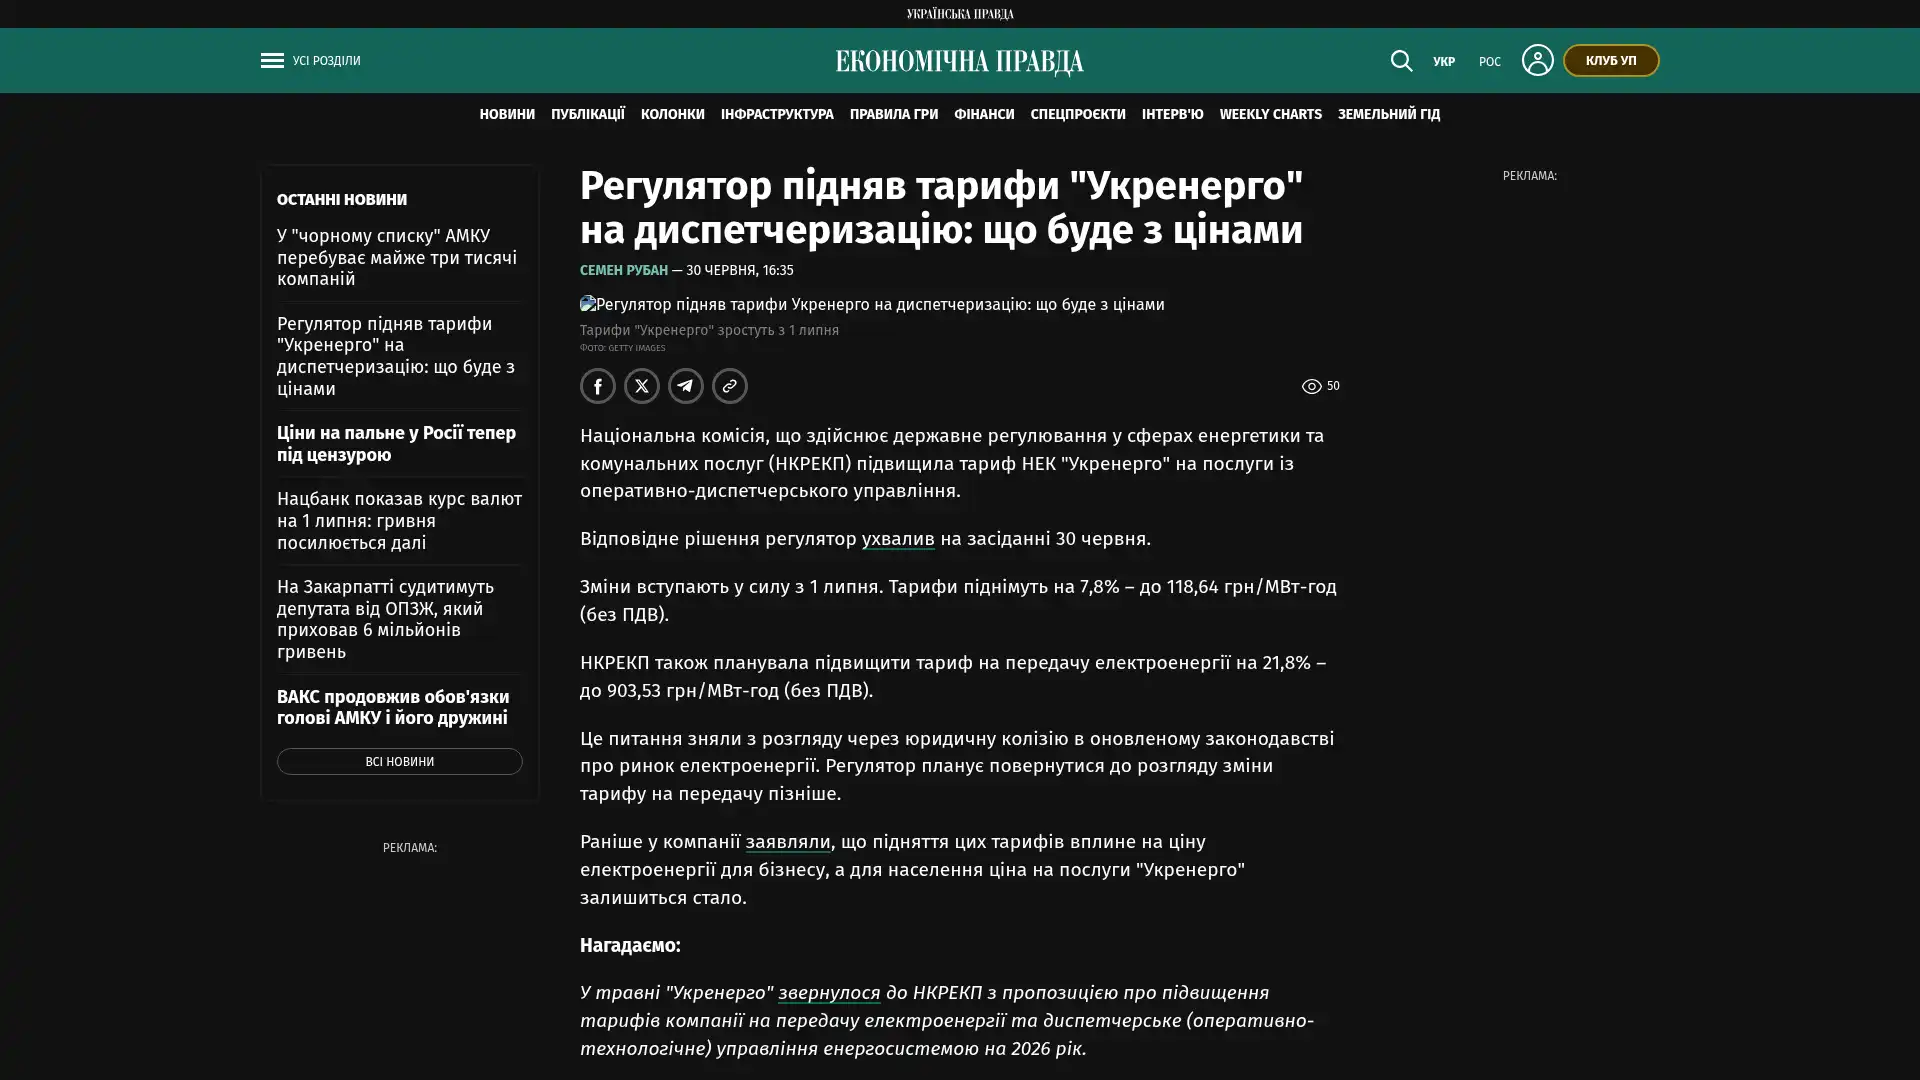
Task: Open Українська правда link at top
Action: click(960, 14)
